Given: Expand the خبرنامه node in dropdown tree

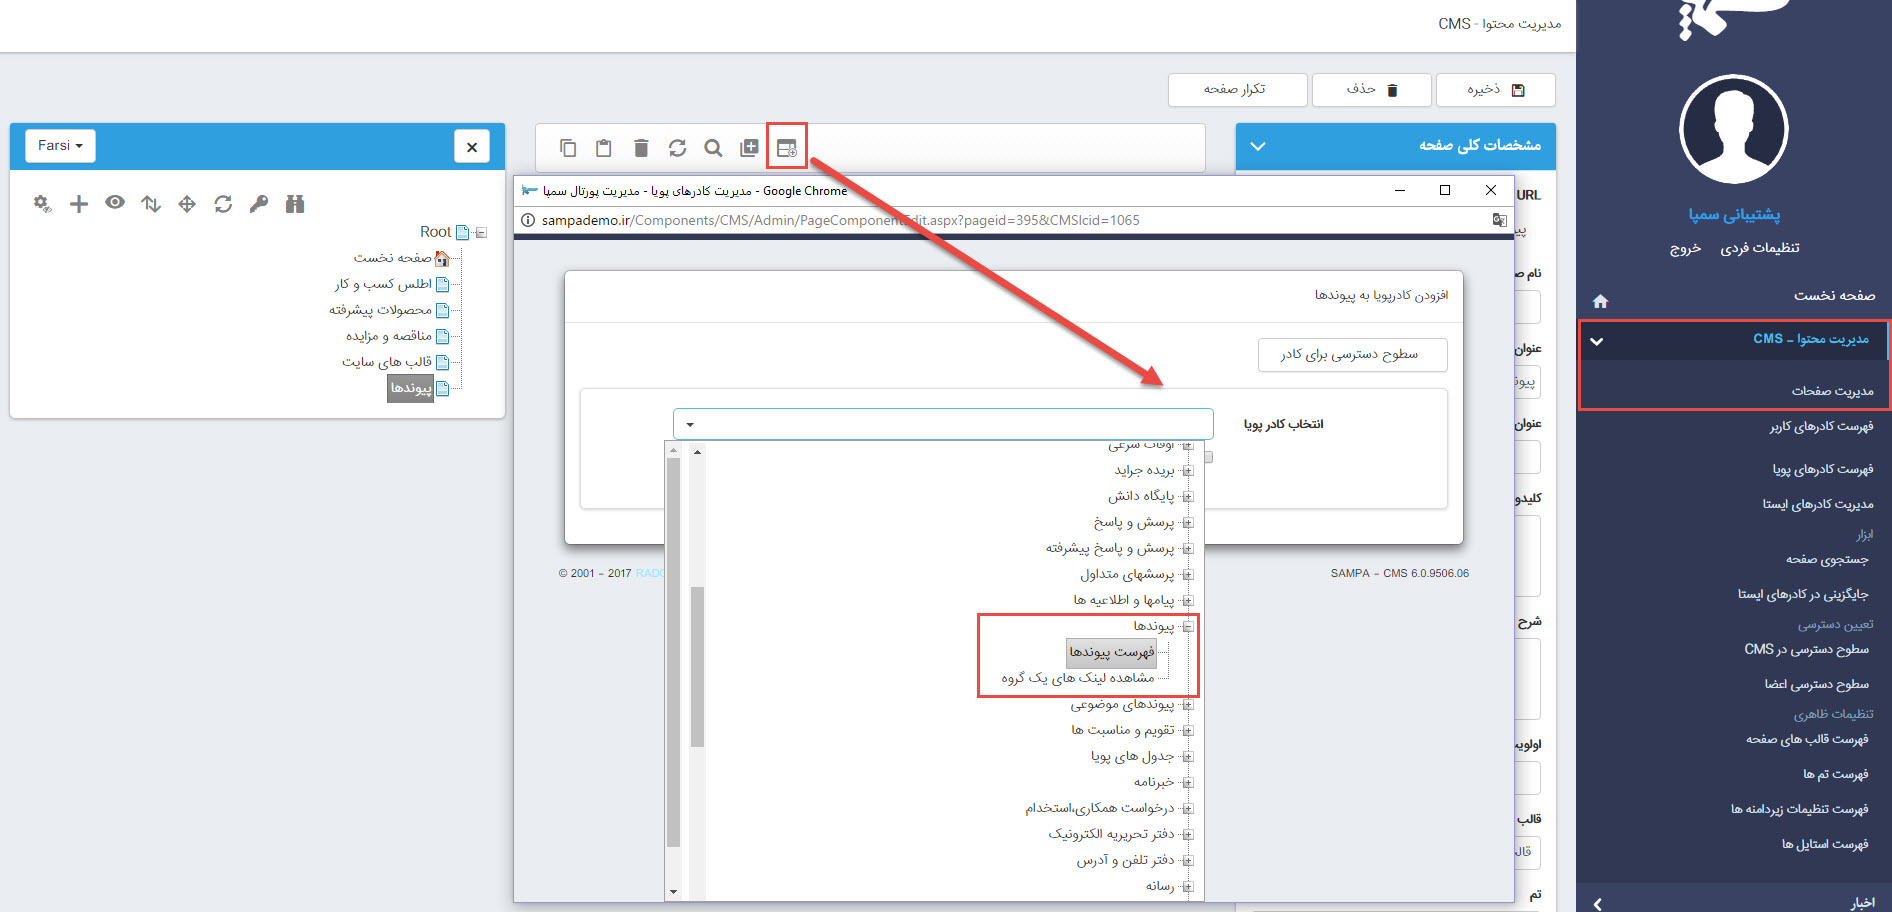Looking at the screenshot, I should pos(1188,782).
